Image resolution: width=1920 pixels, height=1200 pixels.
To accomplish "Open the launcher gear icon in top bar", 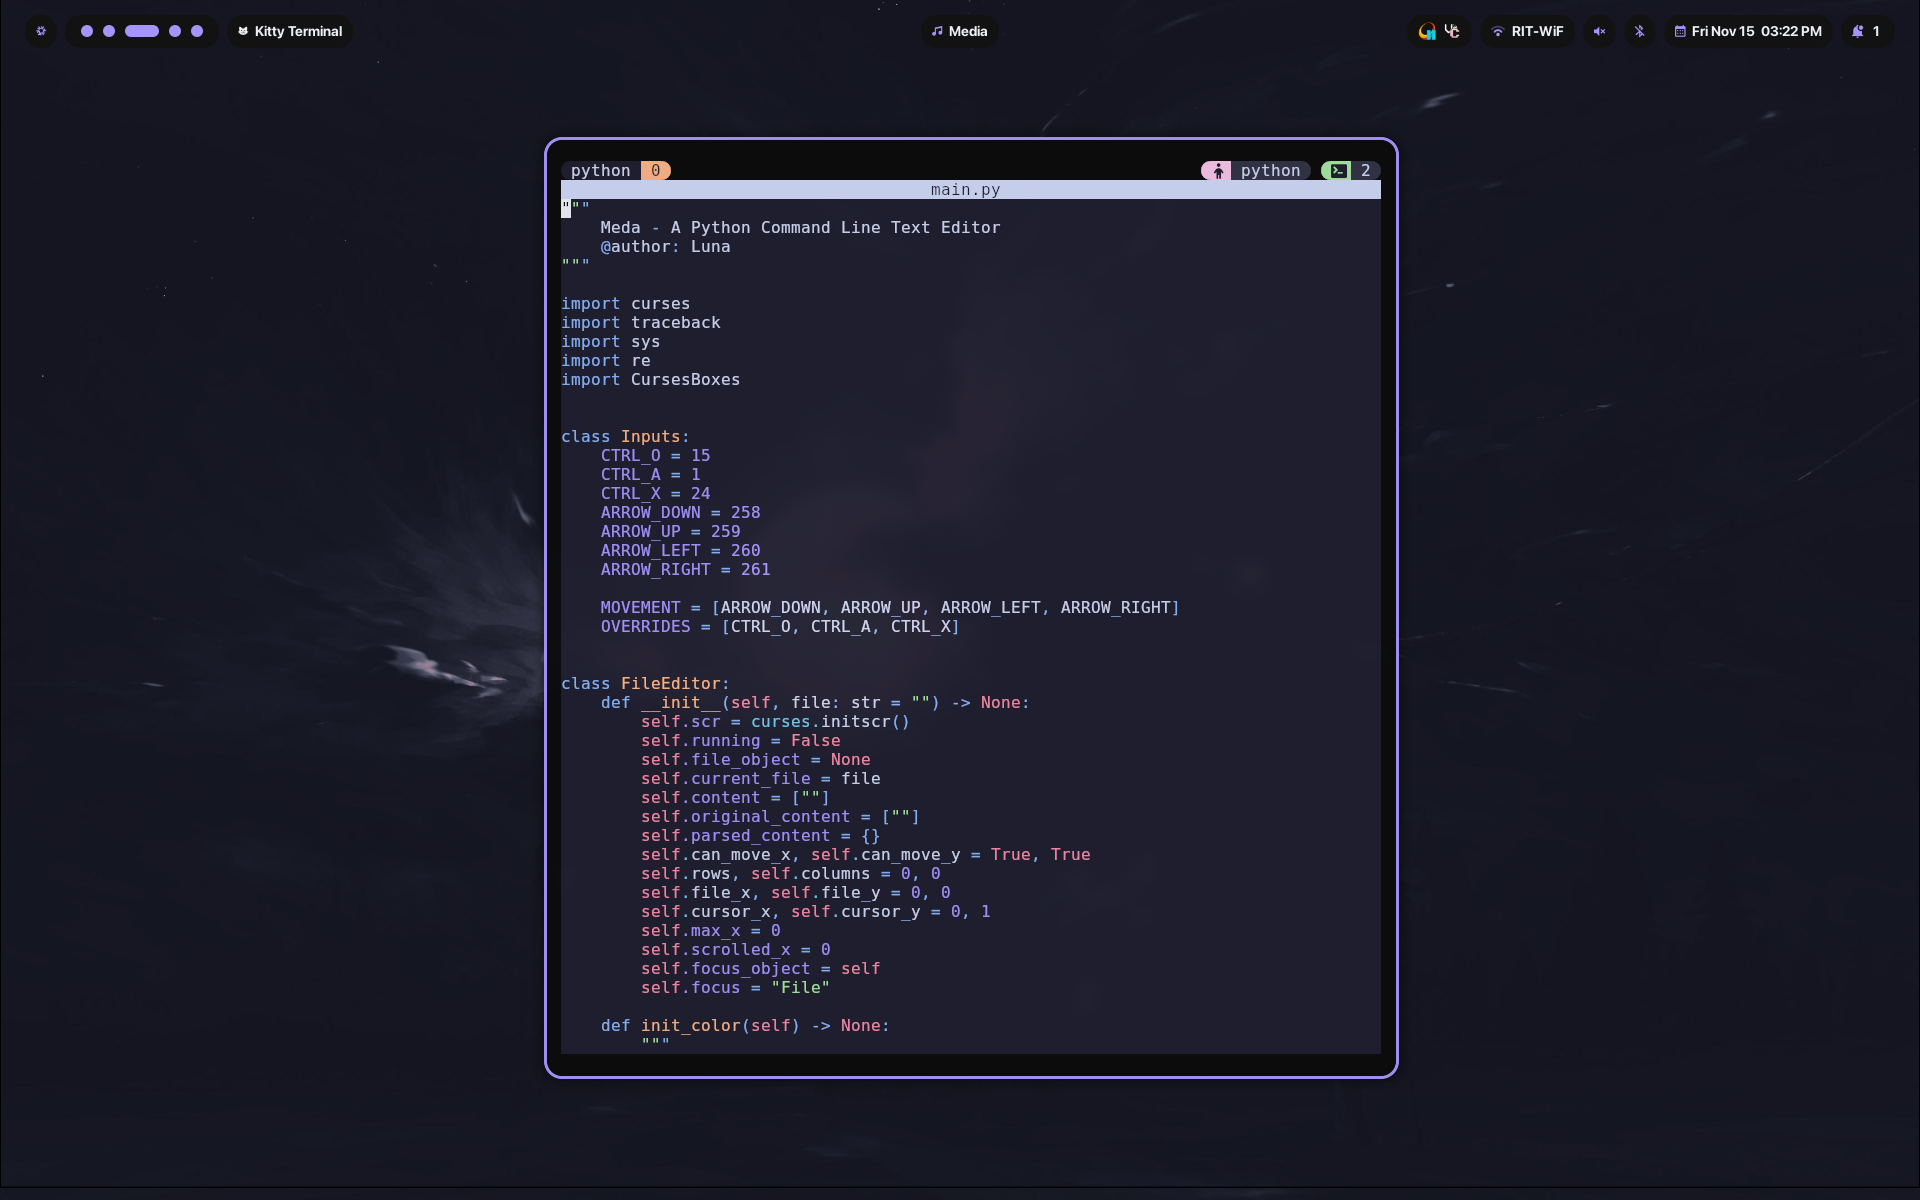I will tap(41, 31).
